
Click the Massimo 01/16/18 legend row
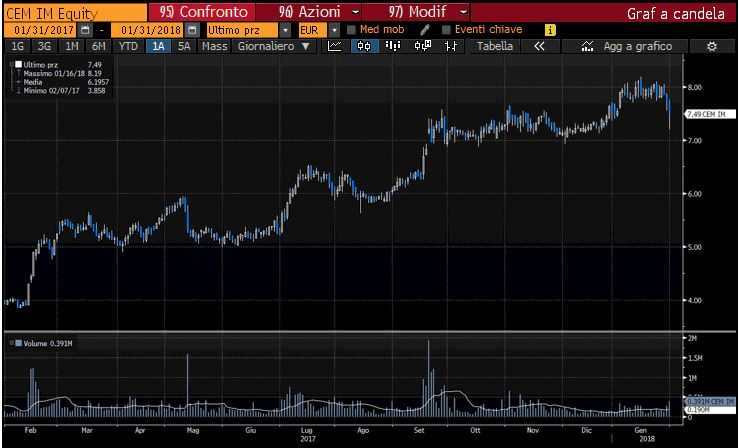[x=61, y=74]
